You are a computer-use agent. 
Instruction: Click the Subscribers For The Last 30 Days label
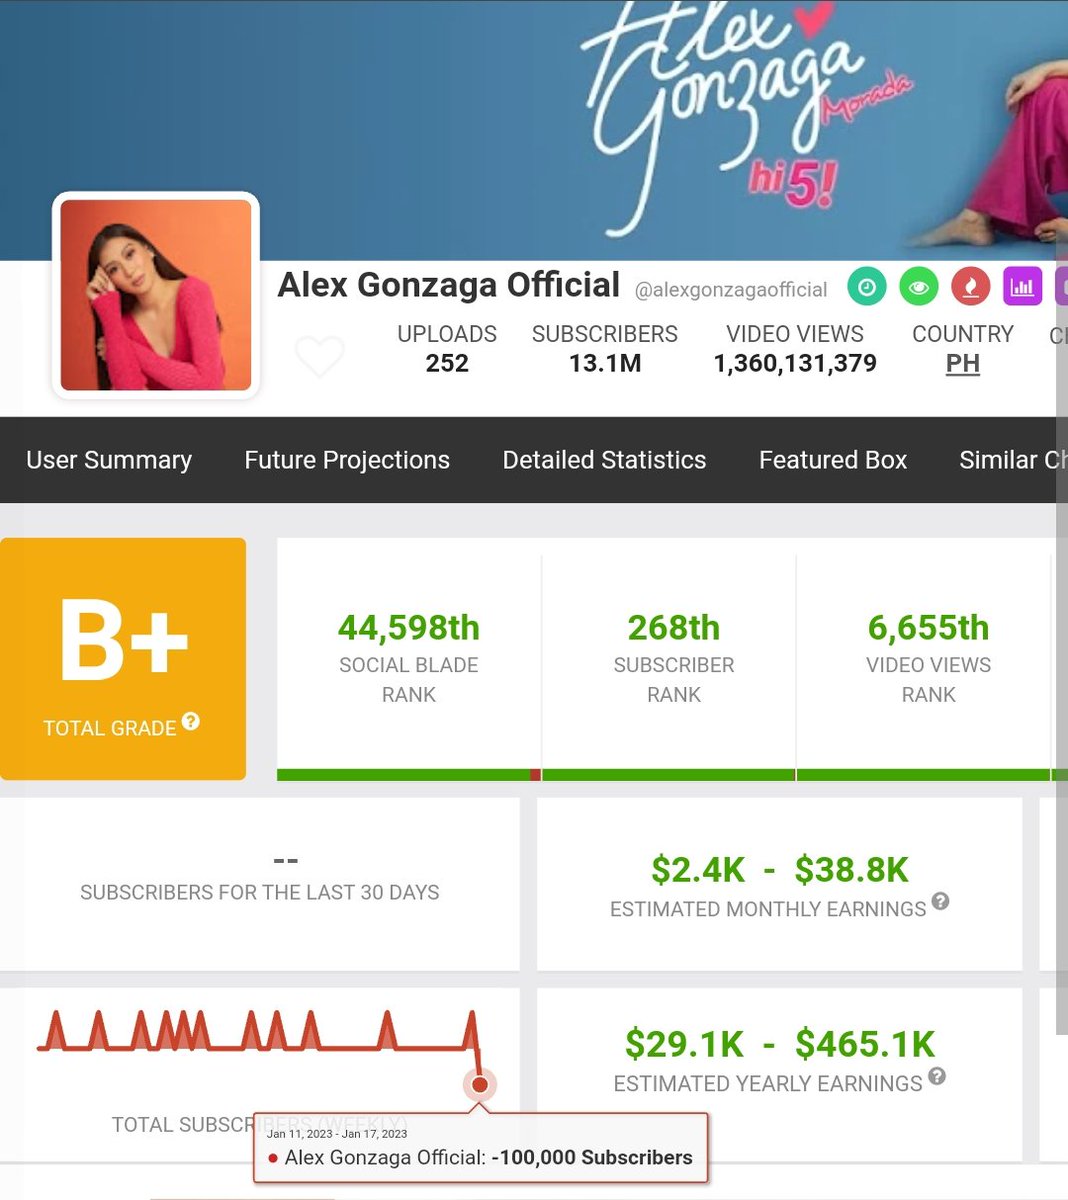point(260,892)
